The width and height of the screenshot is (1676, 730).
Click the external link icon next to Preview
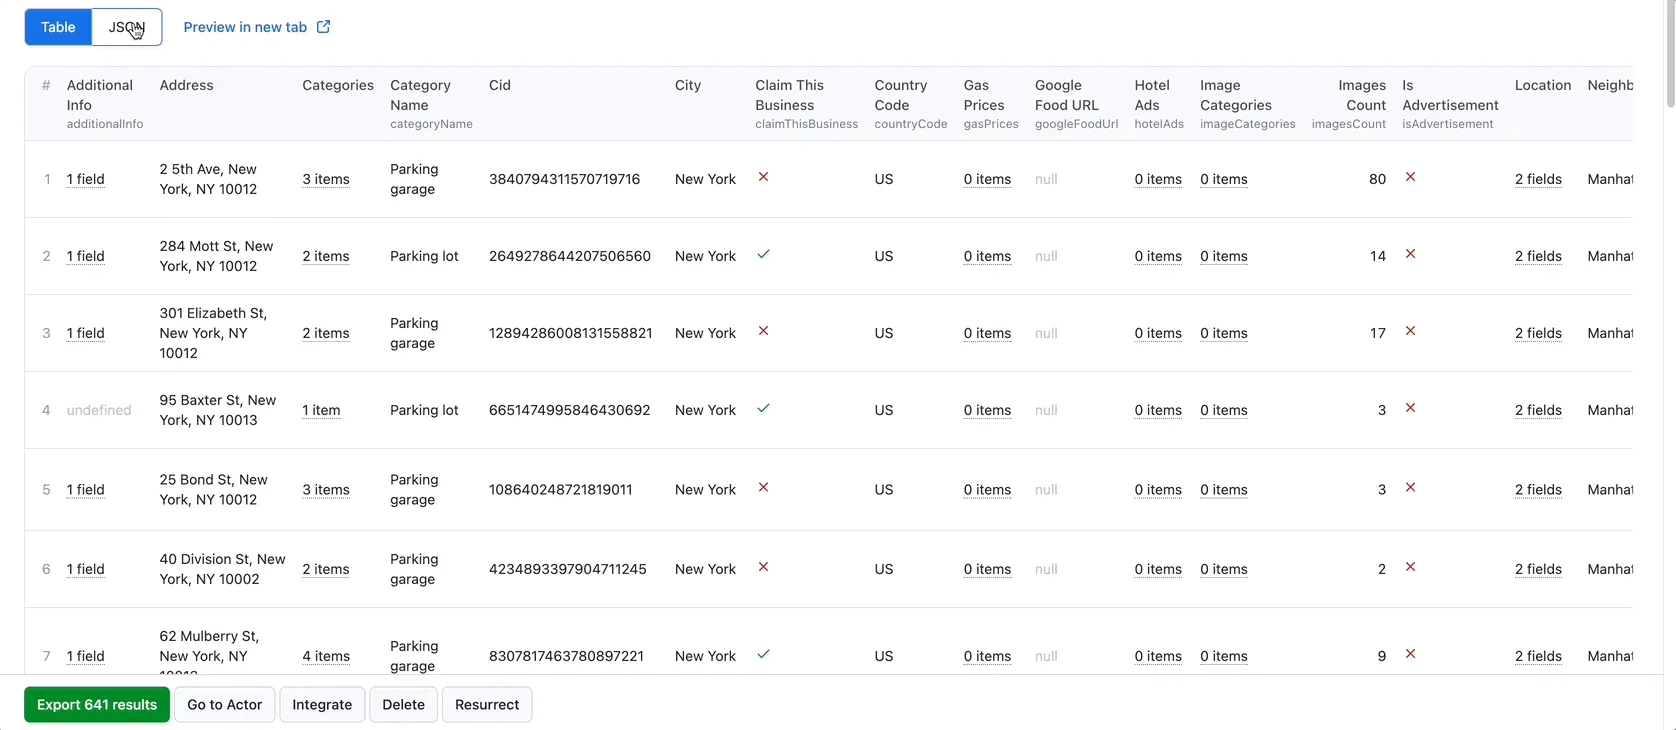tap(324, 27)
